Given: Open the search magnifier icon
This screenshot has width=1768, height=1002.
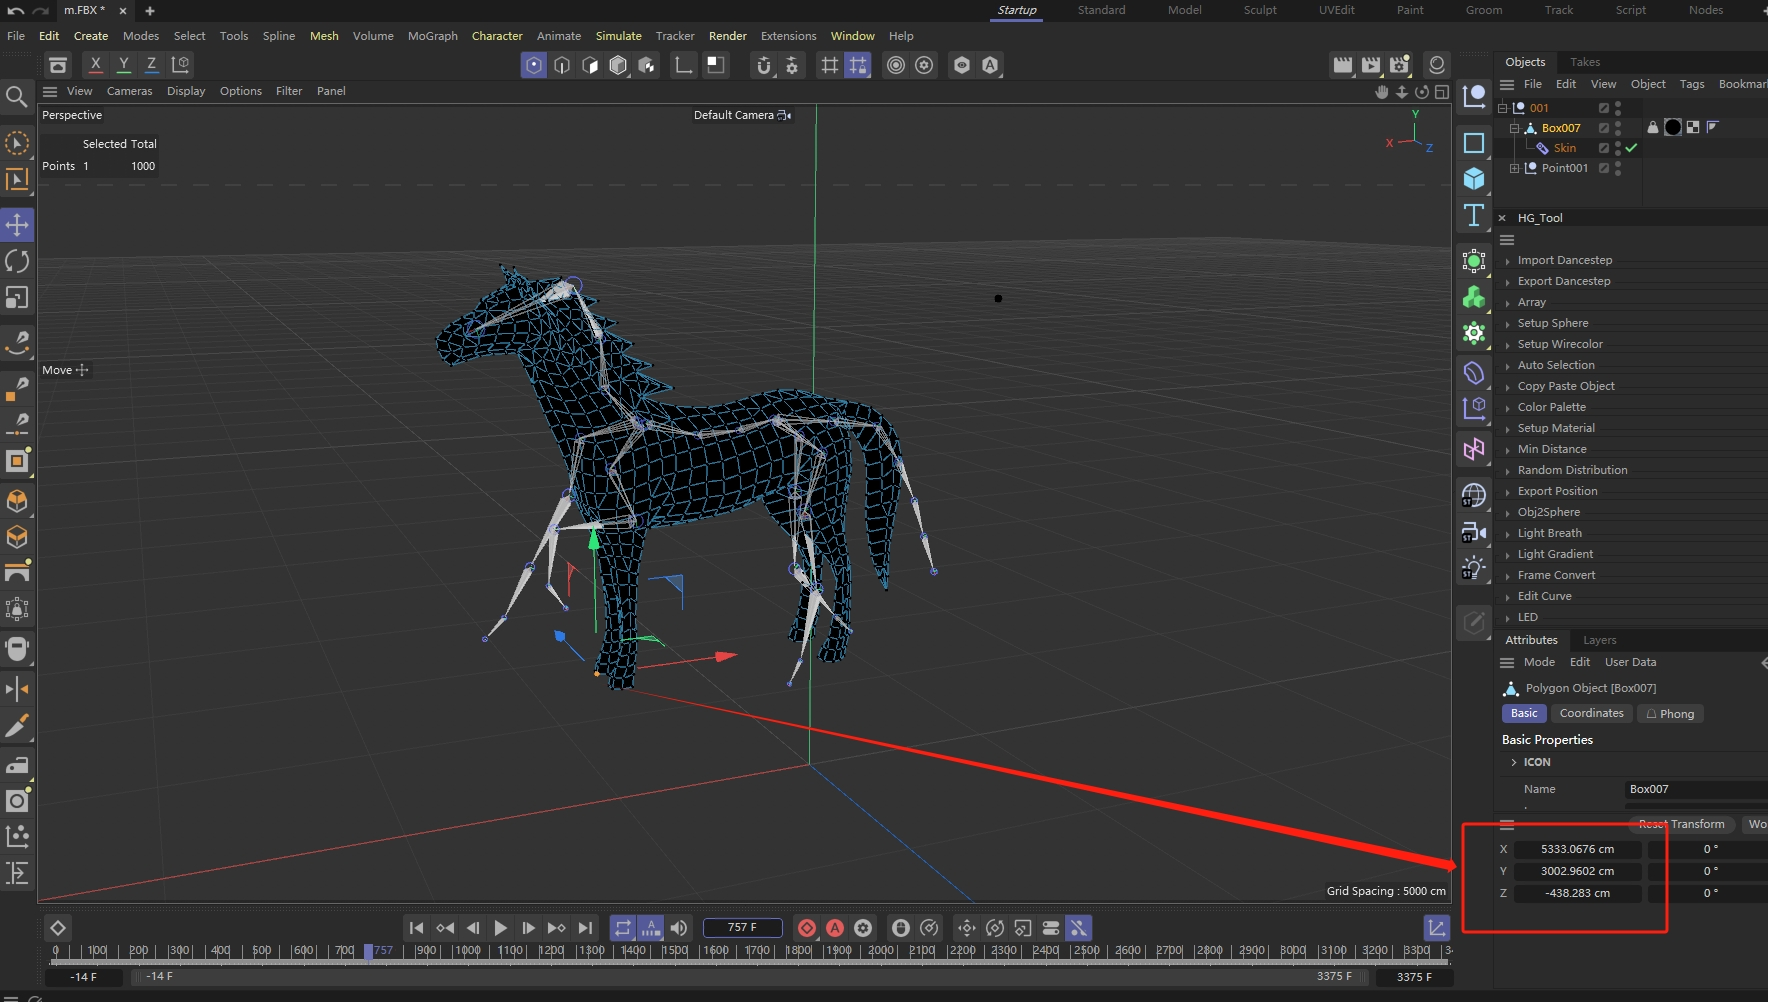Looking at the screenshot, I should pyautogui.click(x=16, y=96).
